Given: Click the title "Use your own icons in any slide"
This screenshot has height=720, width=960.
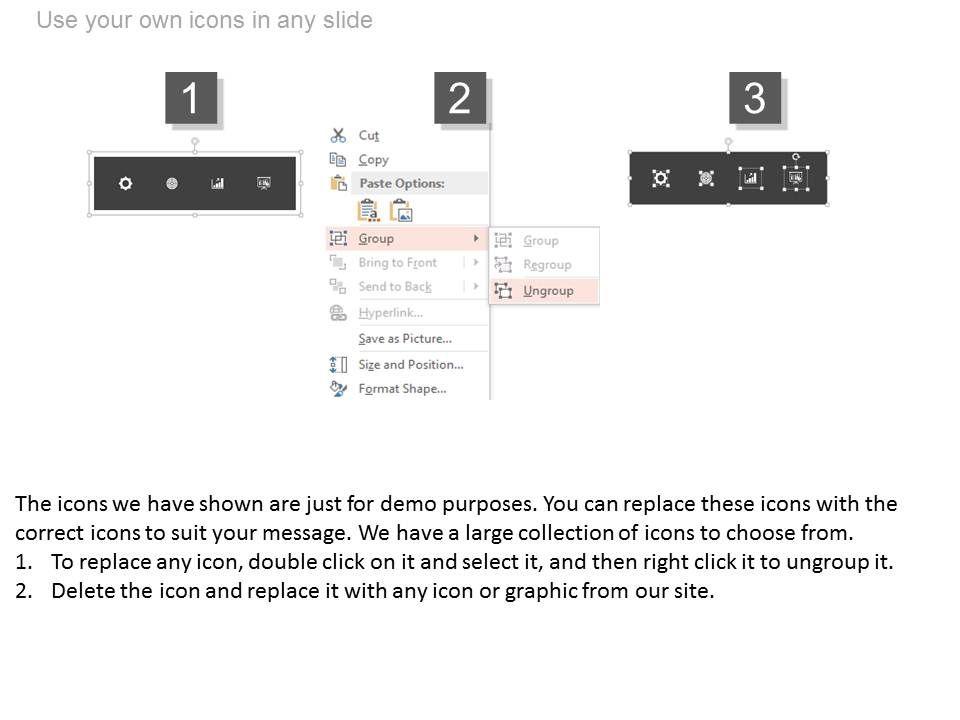Looking at the screenshot, I should point(204,20).
